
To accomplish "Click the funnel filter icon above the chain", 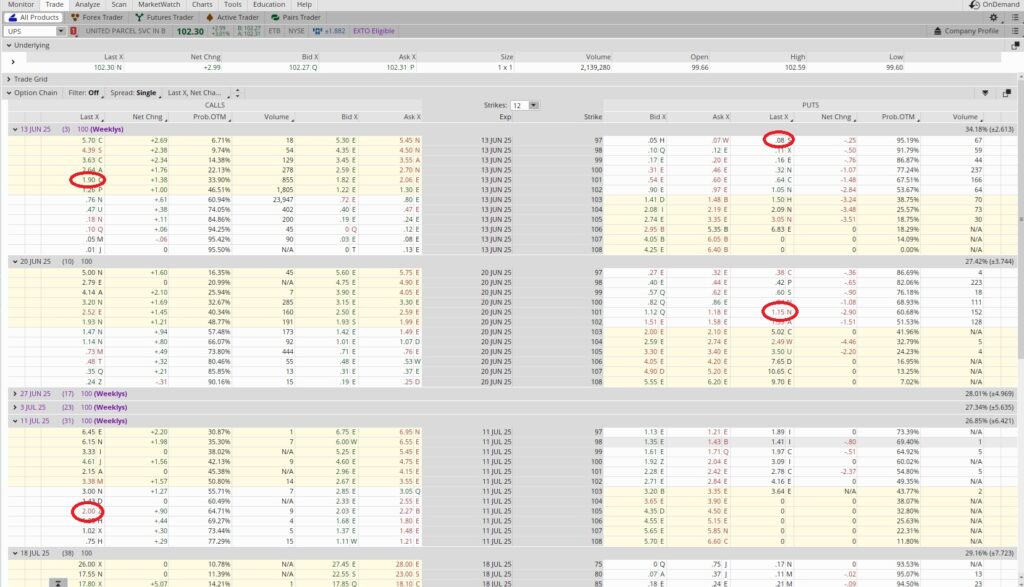I will [x=985, y=92].
